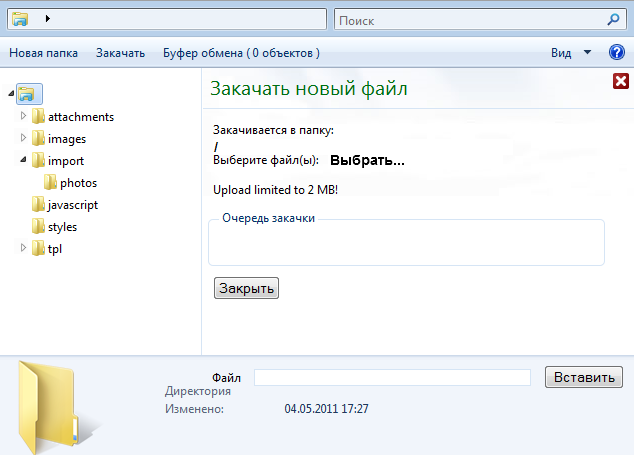
Task: Select the images folder
Action: (67, 139)
